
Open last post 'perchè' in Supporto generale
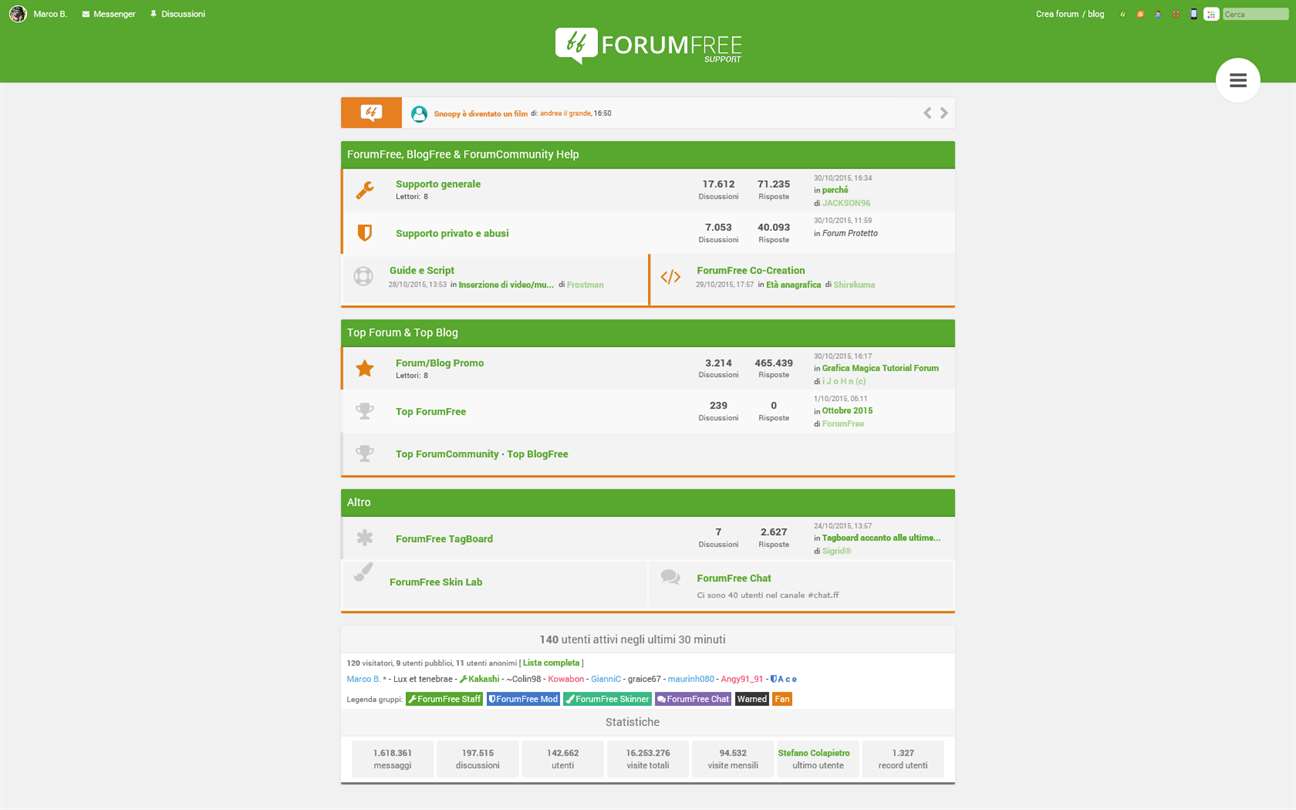coord(835,190)
